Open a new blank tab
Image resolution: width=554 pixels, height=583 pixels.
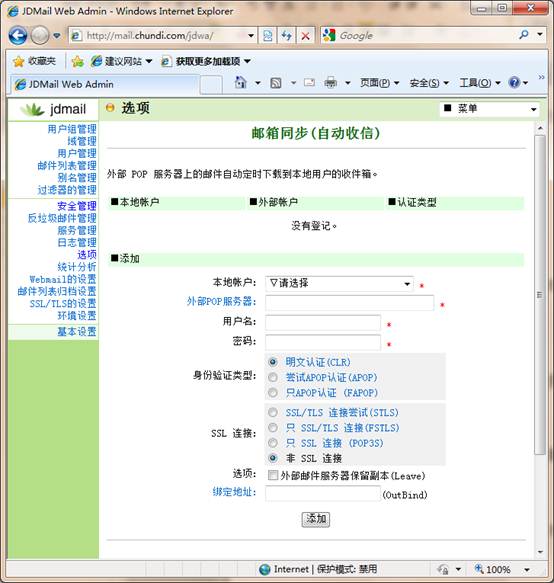point(211,84)
